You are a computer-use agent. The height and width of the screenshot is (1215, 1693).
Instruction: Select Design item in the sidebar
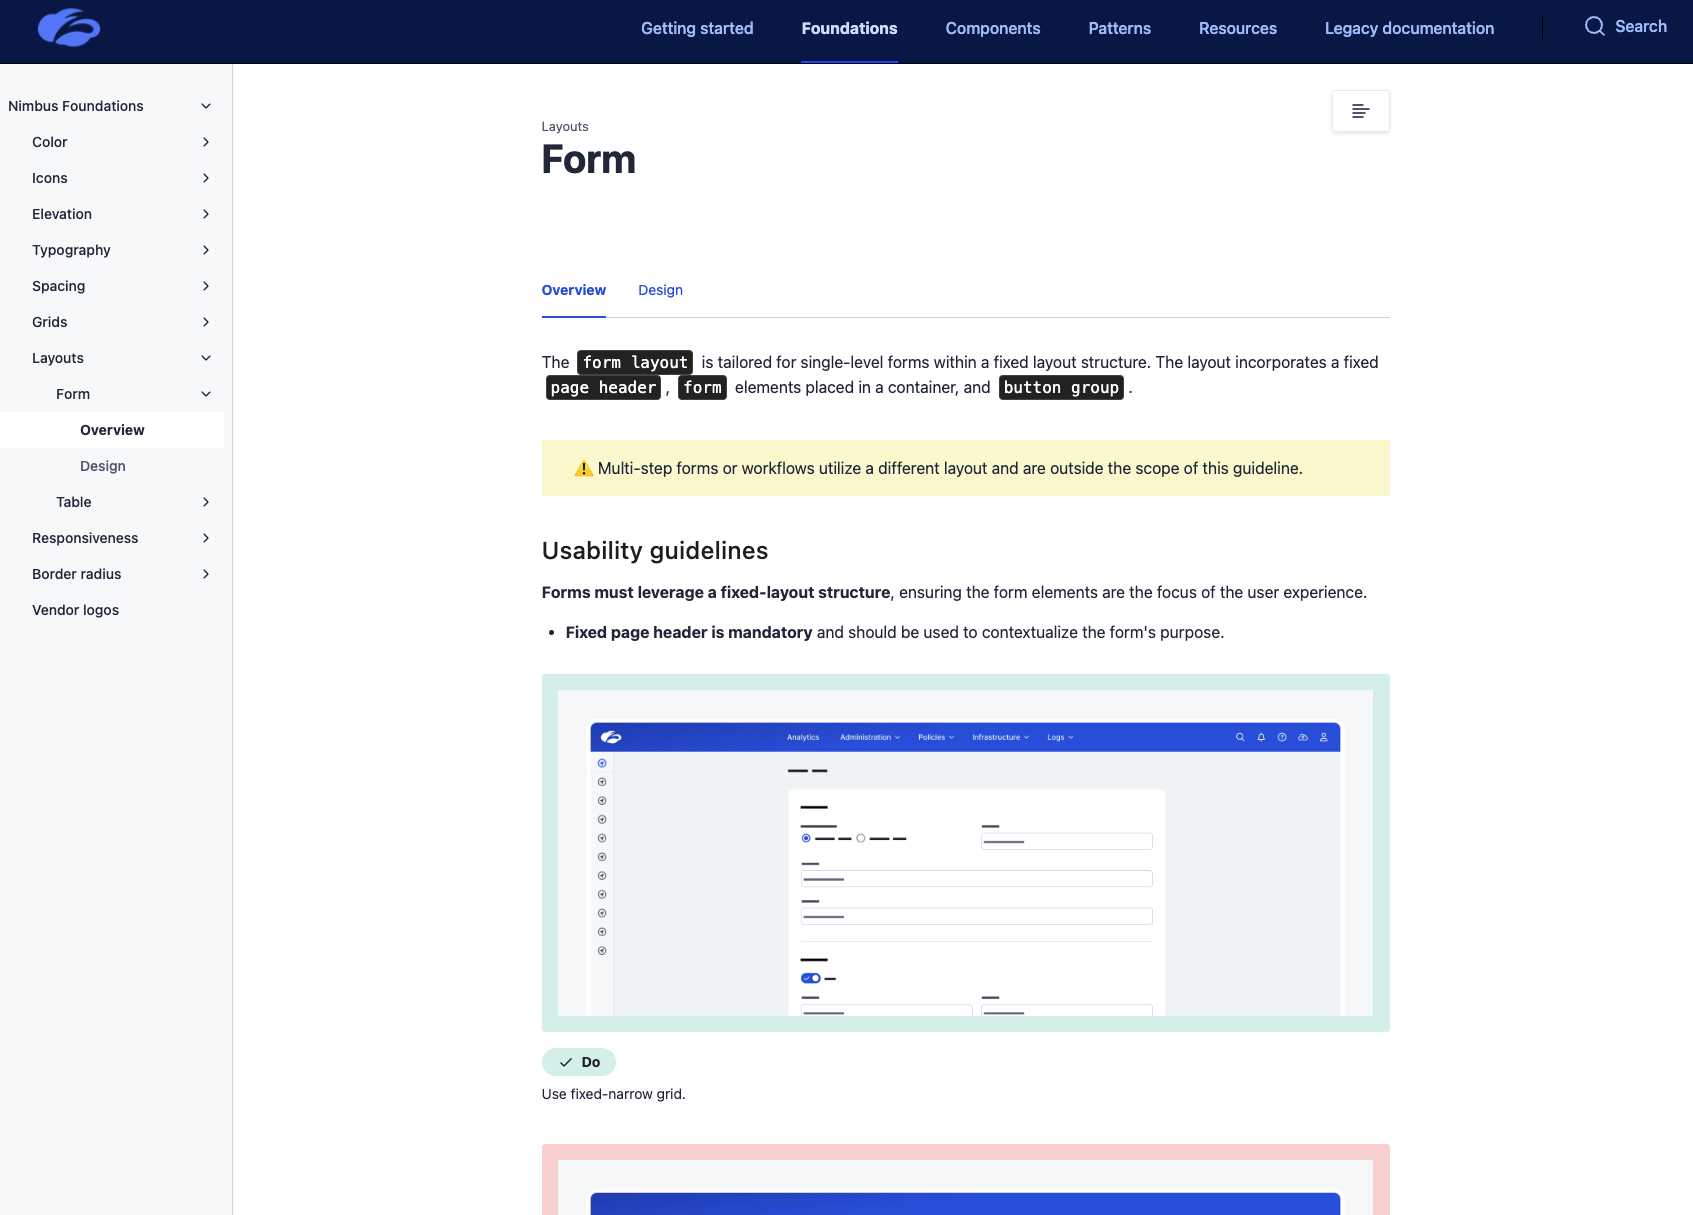103,466
